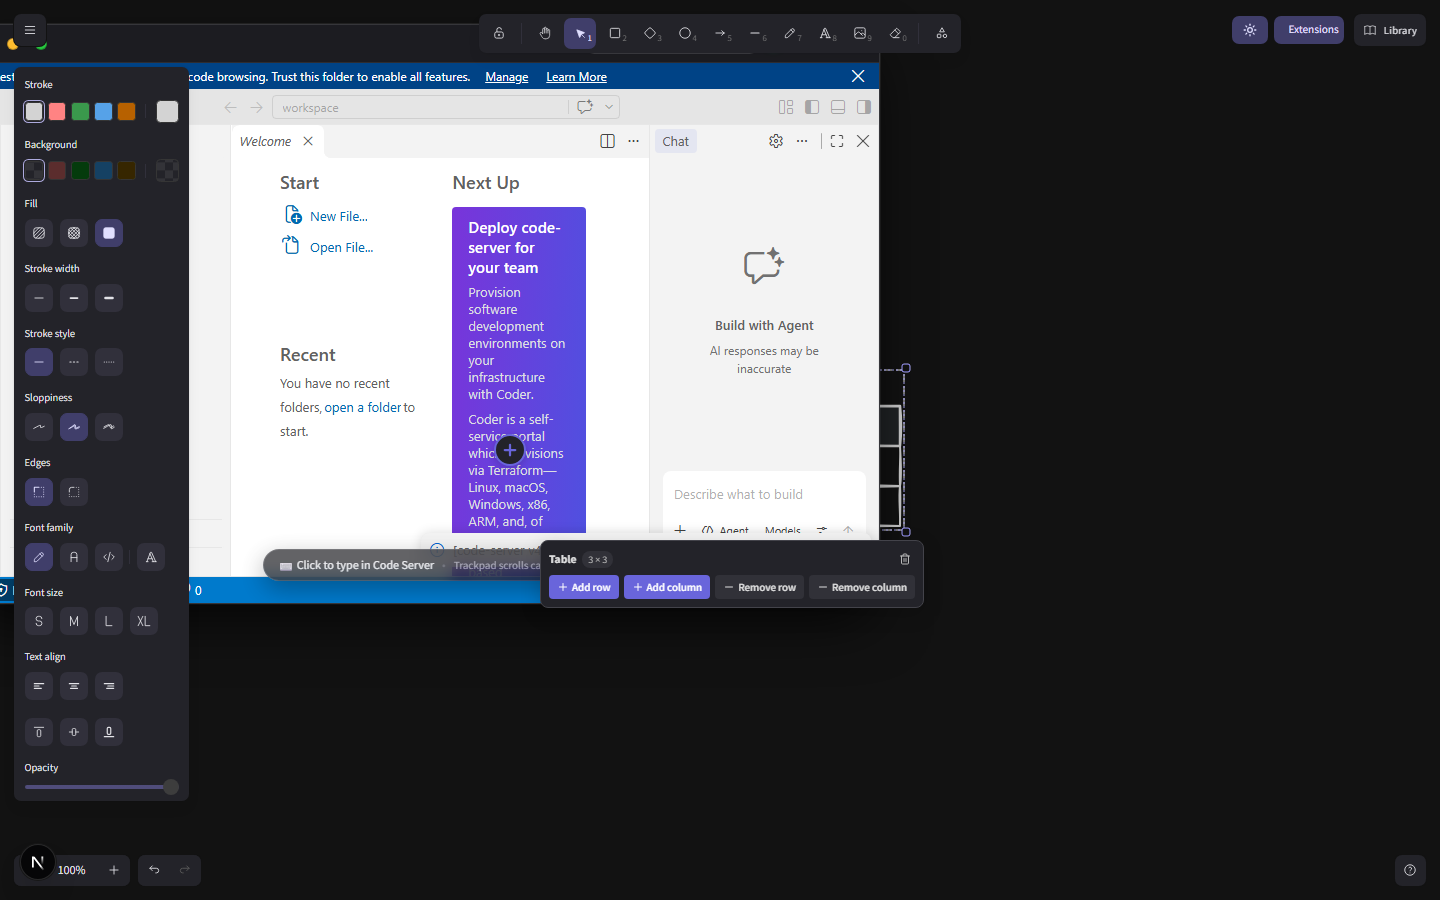Pick the blue stroke color swatch
This screenshot has width=1440, height=900.
pyautogui.click(x=103, y=111)
